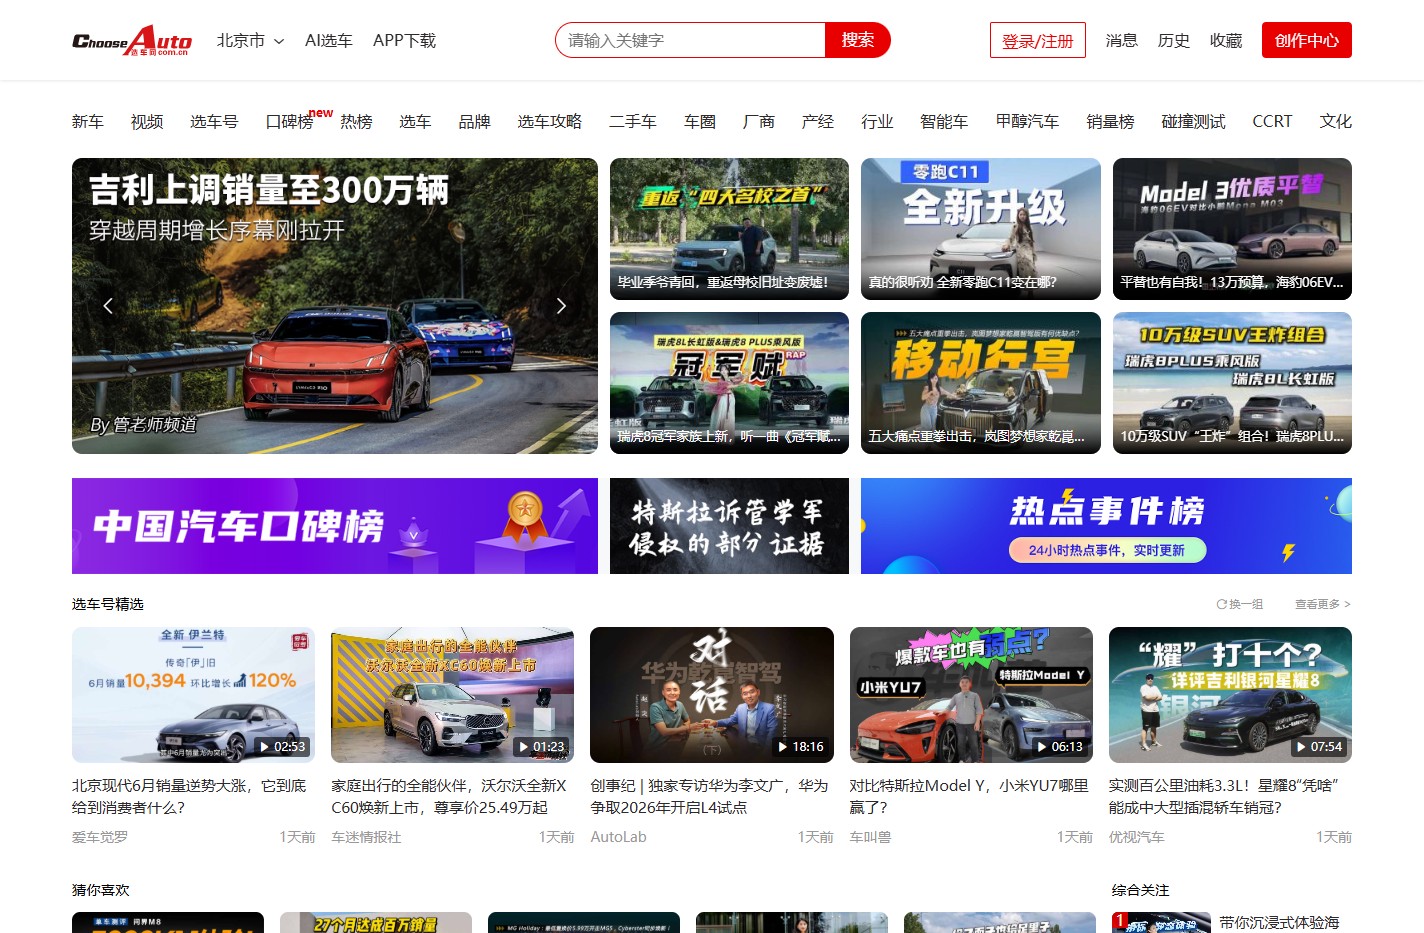Open 特斯拉诉管学军 banner

point(729,526)
